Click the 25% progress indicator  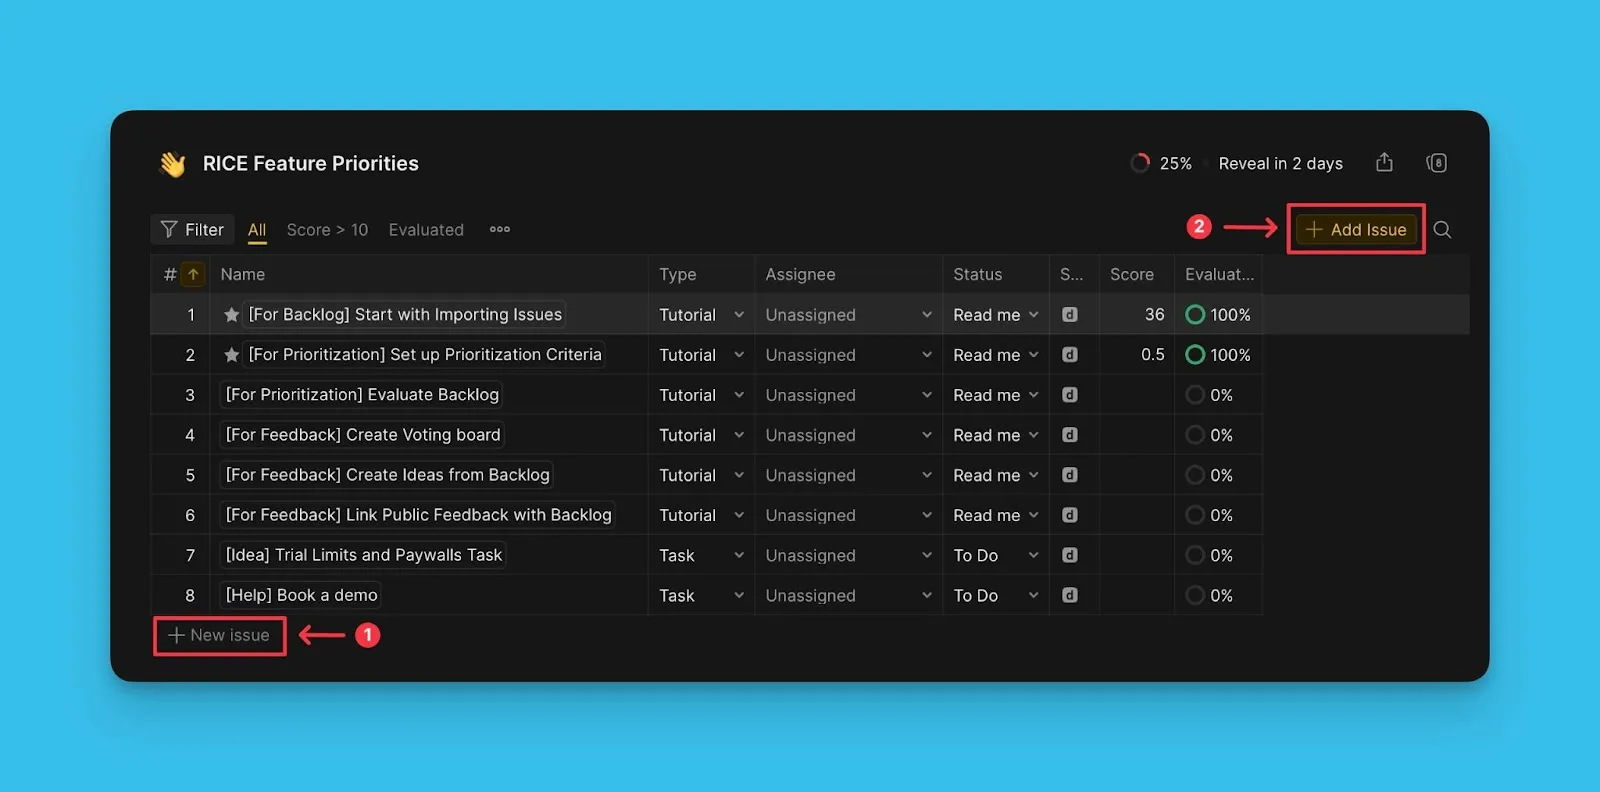(x=1161, y=163)
